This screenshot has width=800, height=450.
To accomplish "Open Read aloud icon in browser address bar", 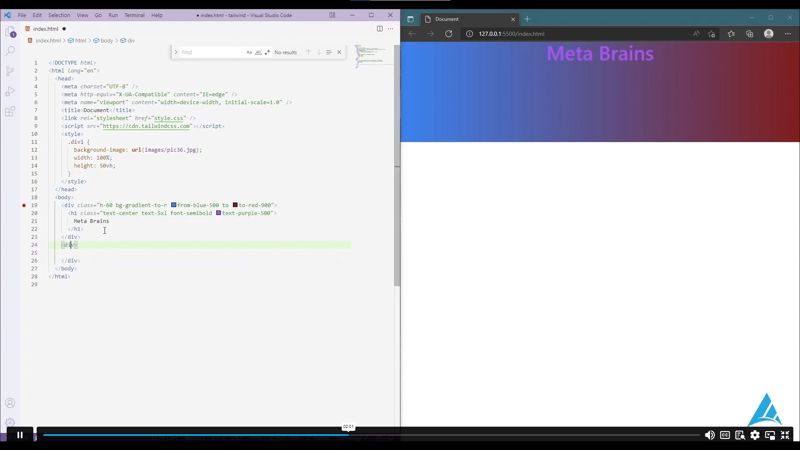I will point(696,34).
